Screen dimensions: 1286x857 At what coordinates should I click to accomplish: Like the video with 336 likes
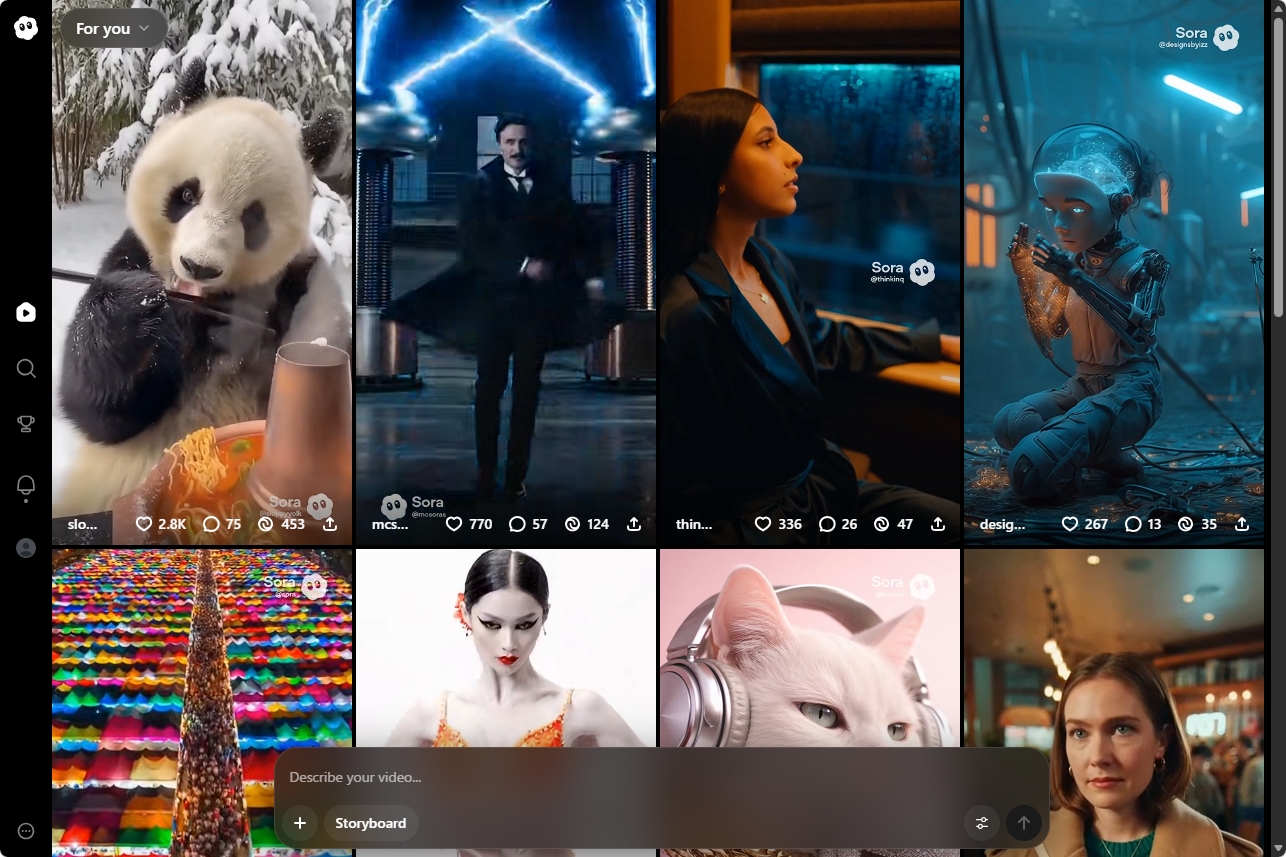click(778, 524)
